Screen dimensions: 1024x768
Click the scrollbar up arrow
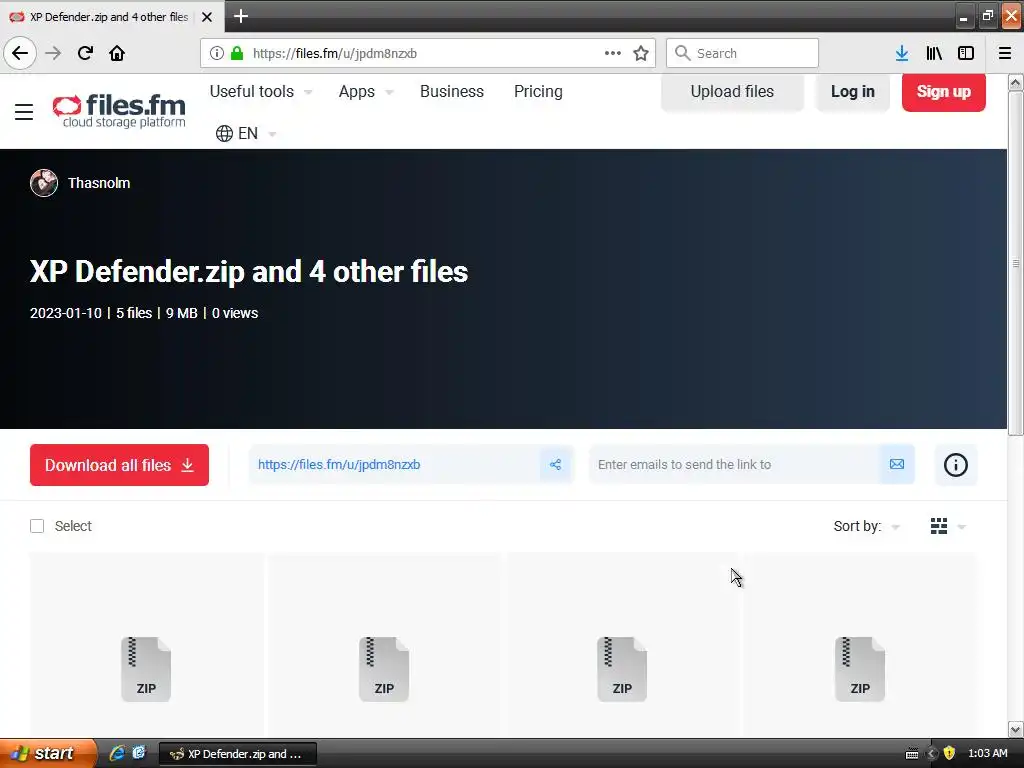click(1015, 83)
